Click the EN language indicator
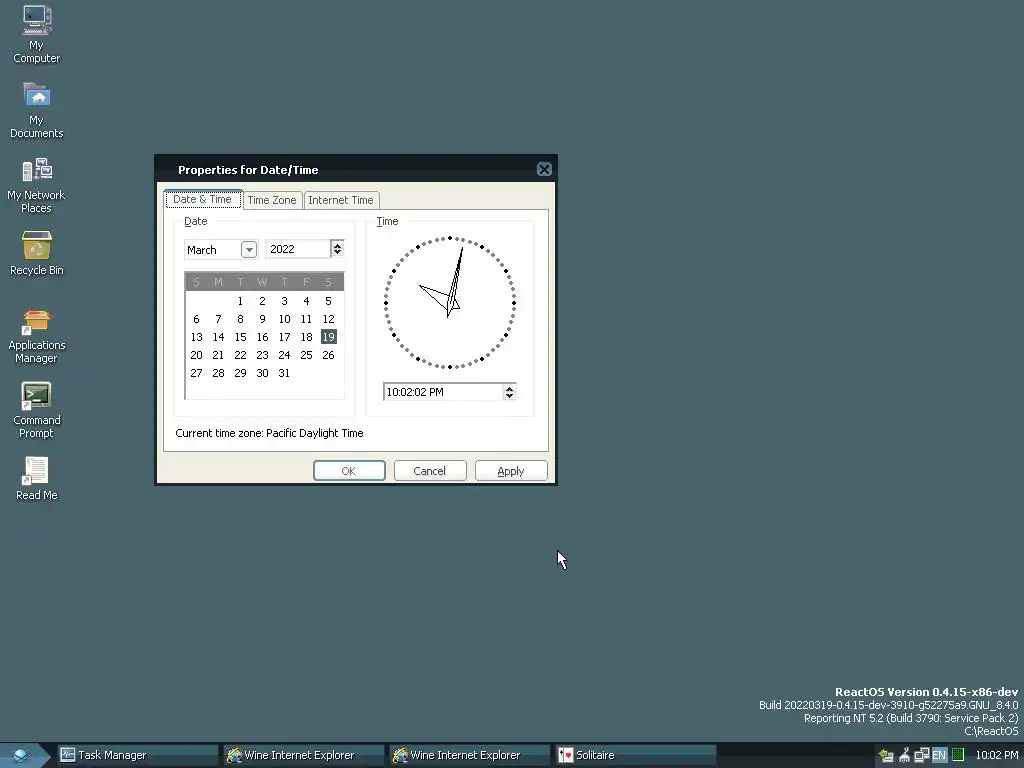Image resolution: width=1024 pixels, height=768 pixels. (x=939, y=756)
